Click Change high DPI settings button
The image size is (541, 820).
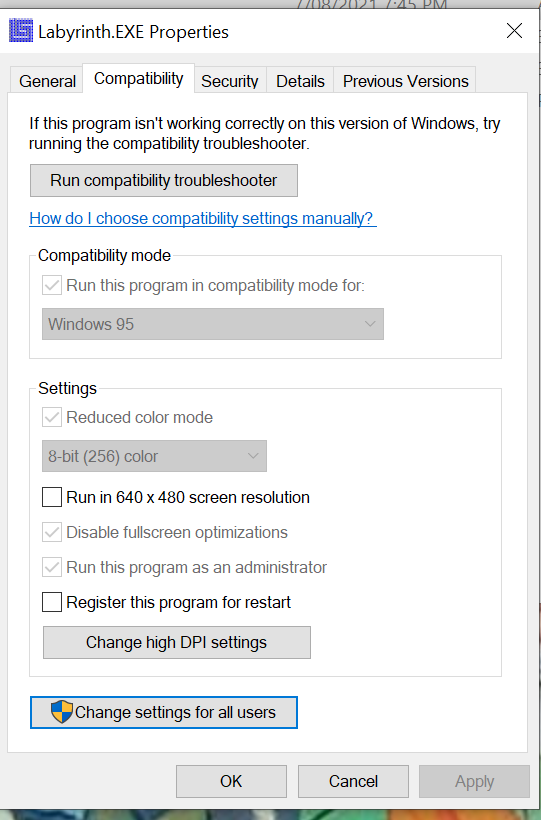(177, 642)
